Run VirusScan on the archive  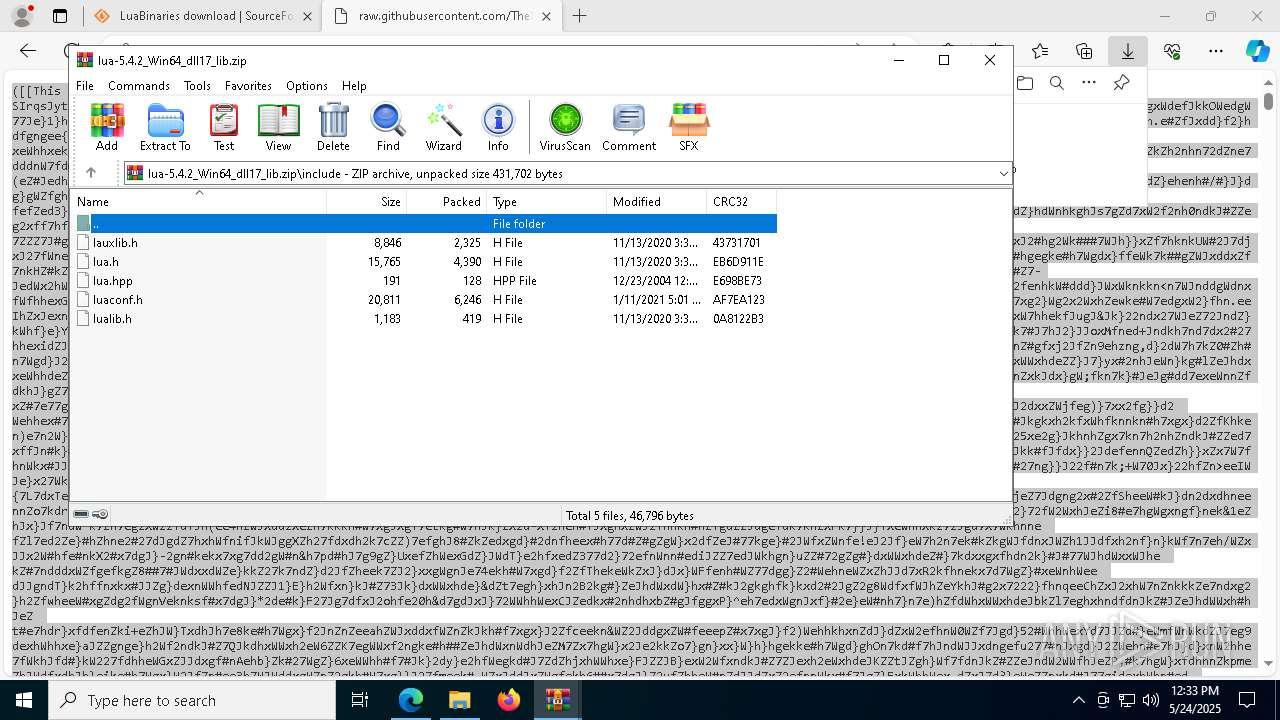point(565,127)
